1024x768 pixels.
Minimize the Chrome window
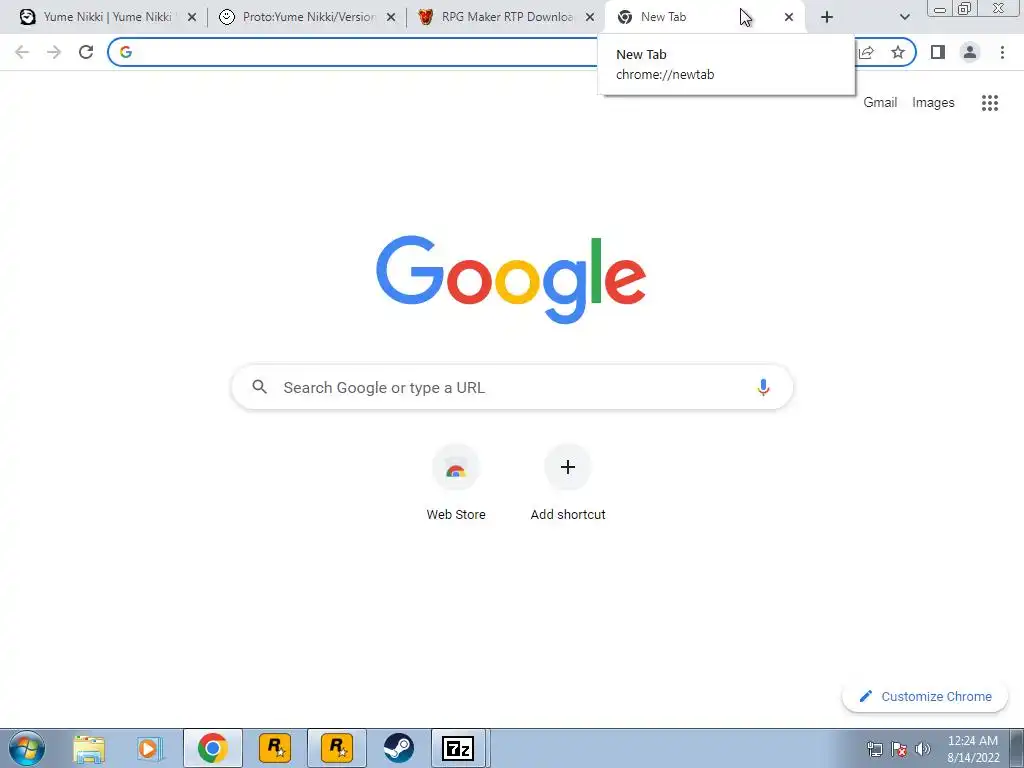pyautogui.click(x=940, y=9)
